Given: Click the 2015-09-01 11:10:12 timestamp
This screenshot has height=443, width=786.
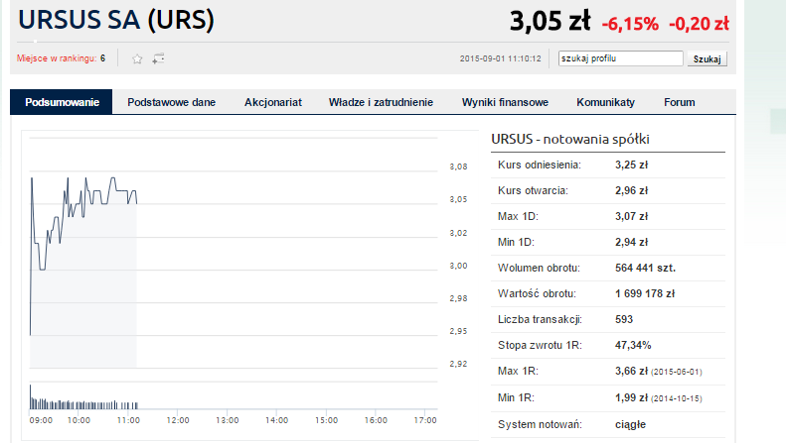Looking at the screenshot, I should click(x=500, y=59).
